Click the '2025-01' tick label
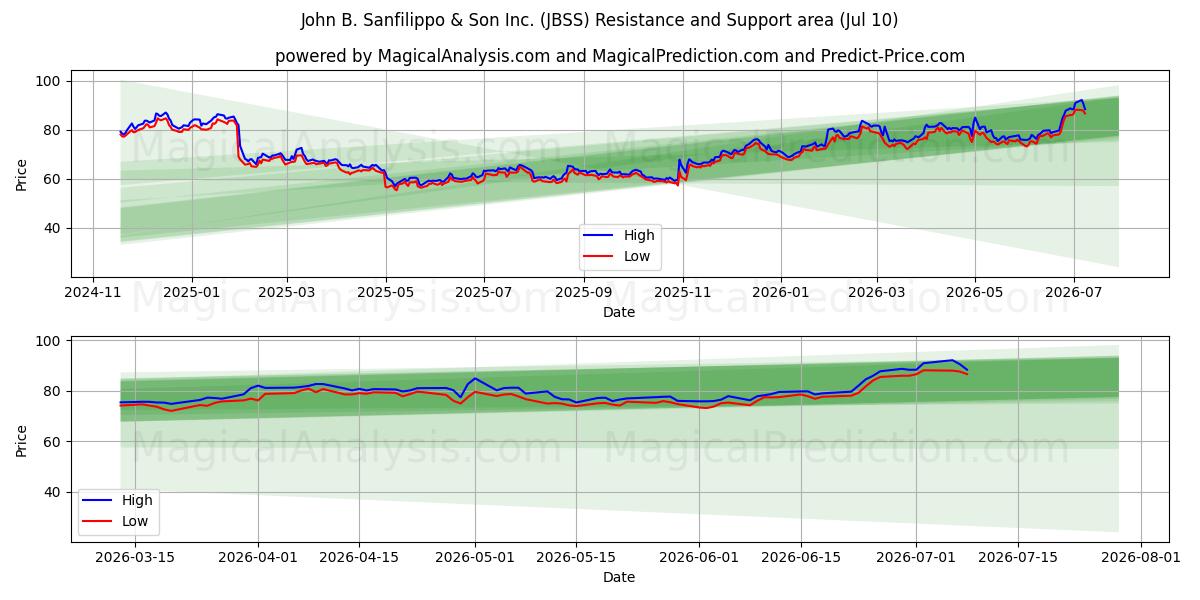 (191, 292)
